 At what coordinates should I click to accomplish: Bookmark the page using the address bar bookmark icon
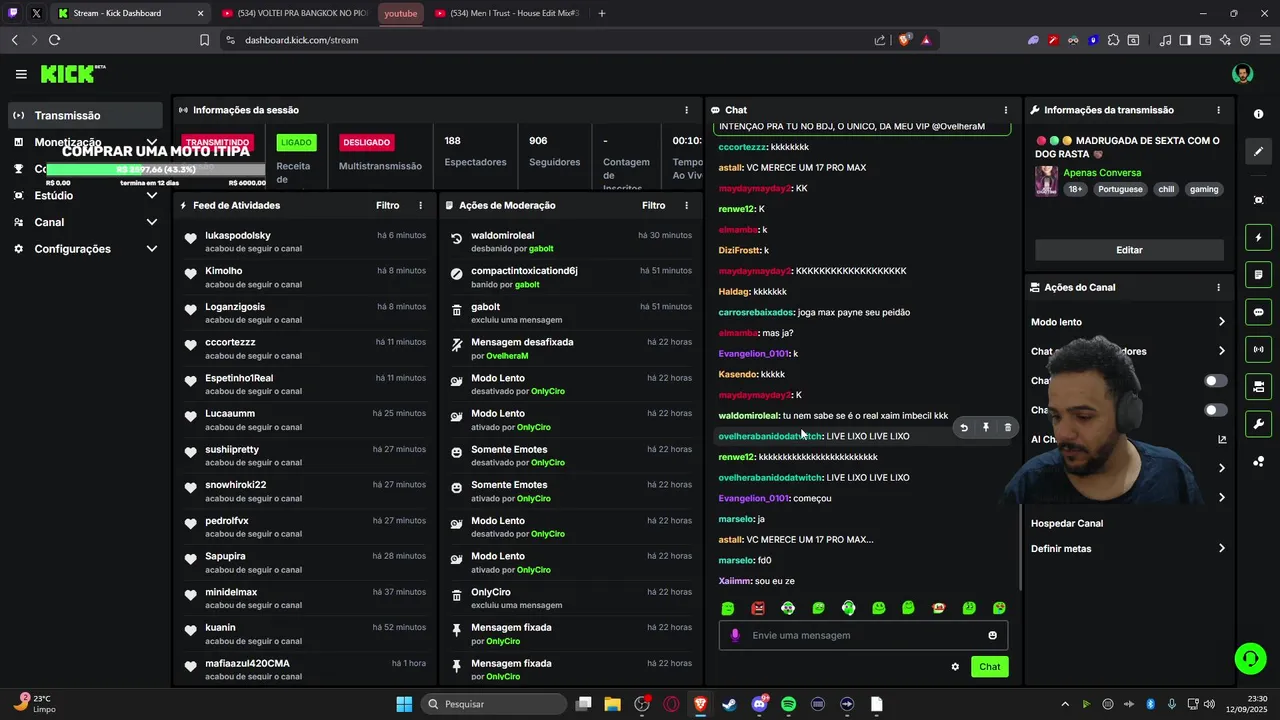[x=204, y=40]
